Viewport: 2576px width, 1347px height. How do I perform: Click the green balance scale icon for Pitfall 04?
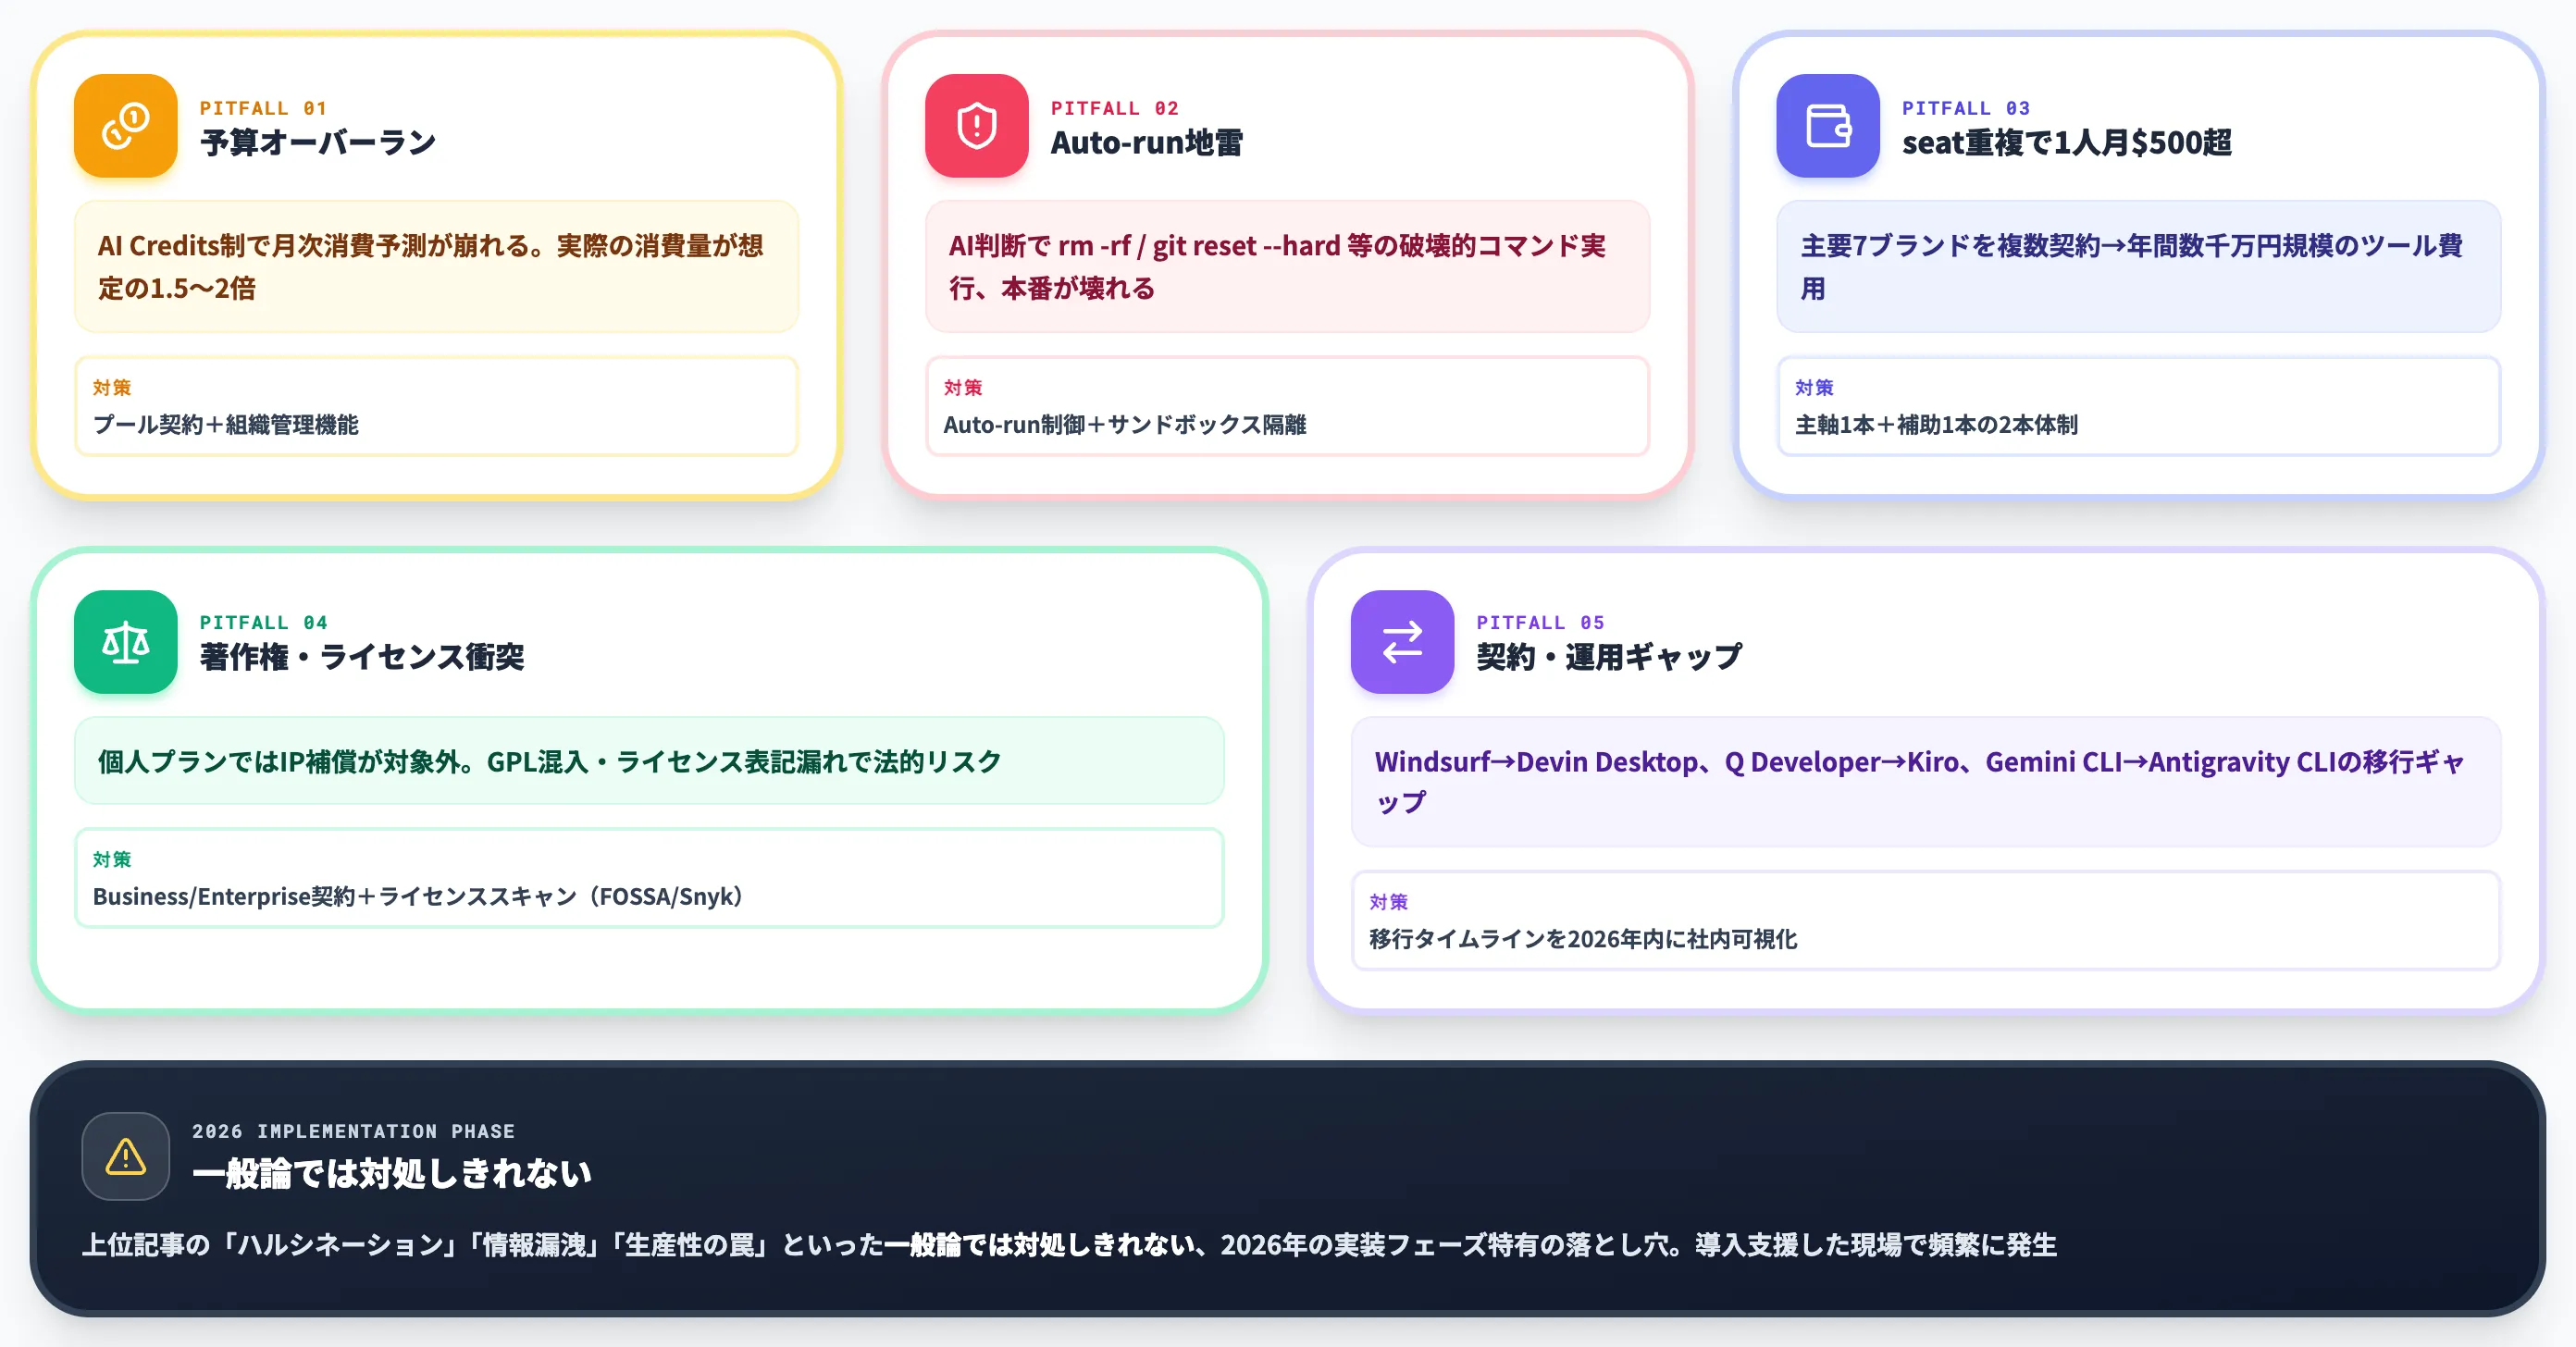point(125,642)
